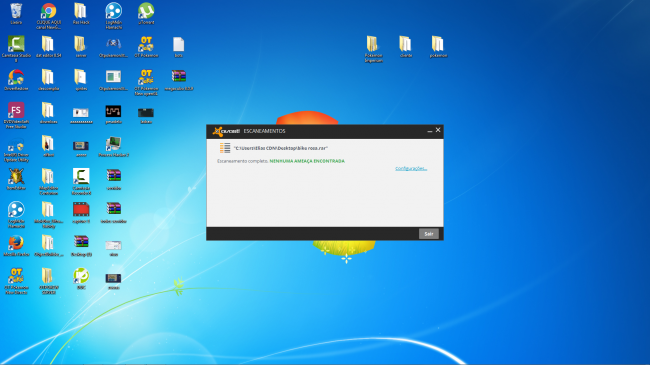The width and height of the screenshot is (650, 365).
Task: Select the Mozilla Firefox shortcut
Action: click(x=16, y=246)
